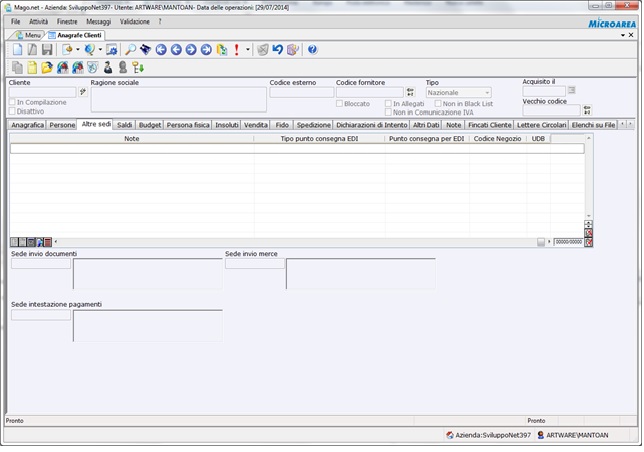Screen dimensions: 644x452
Task: Go to first record arrow icon
Action: click(x=161, y=49)
